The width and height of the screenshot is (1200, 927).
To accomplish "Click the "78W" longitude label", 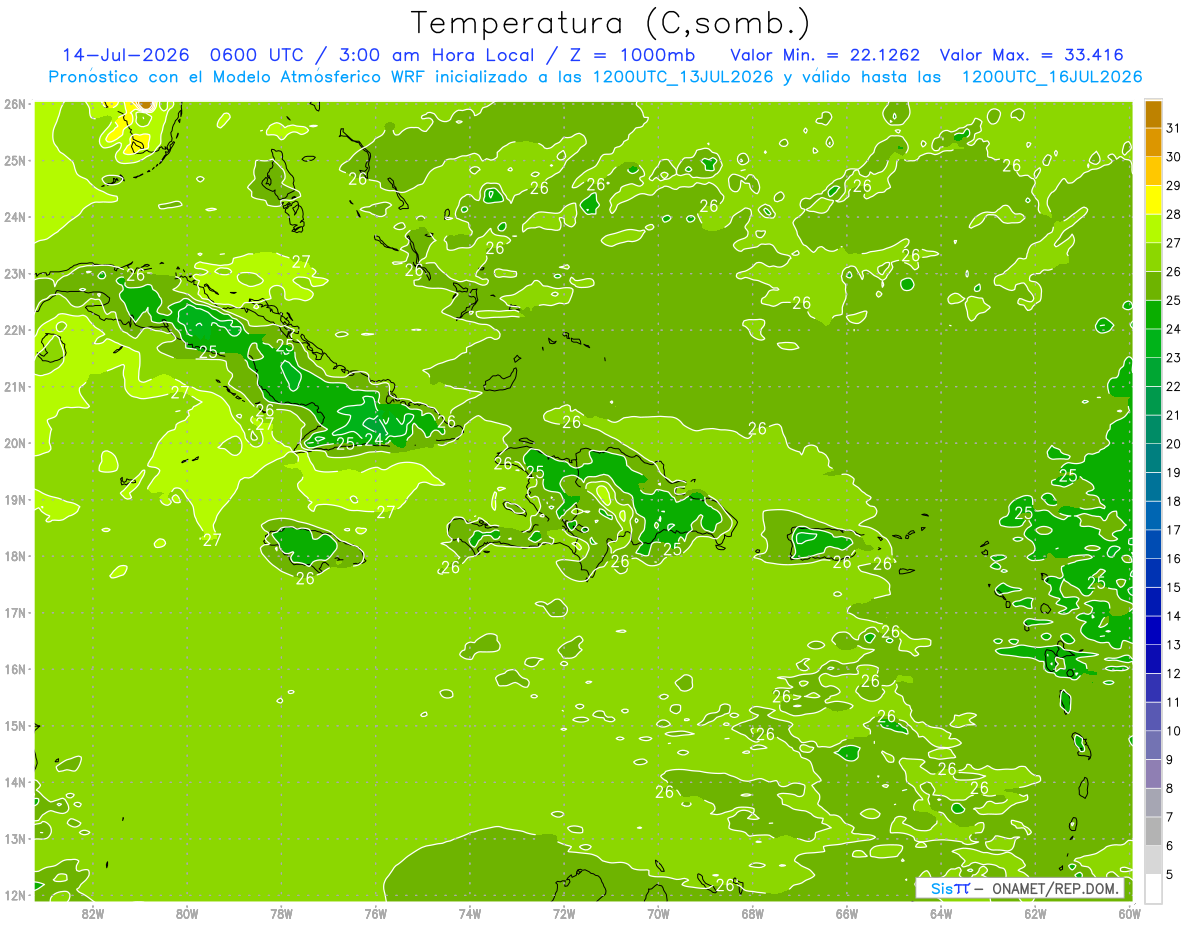I will click(x=281, y=913).
